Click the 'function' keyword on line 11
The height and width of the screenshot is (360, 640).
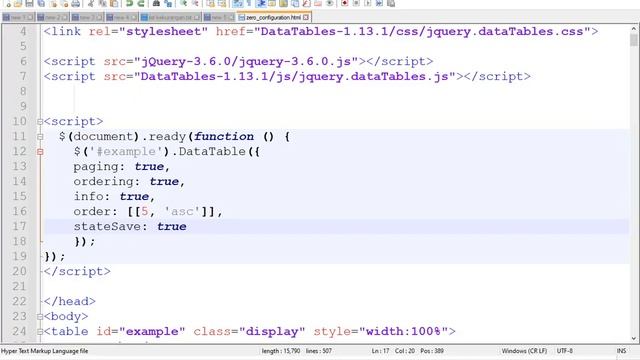(224, 137)
